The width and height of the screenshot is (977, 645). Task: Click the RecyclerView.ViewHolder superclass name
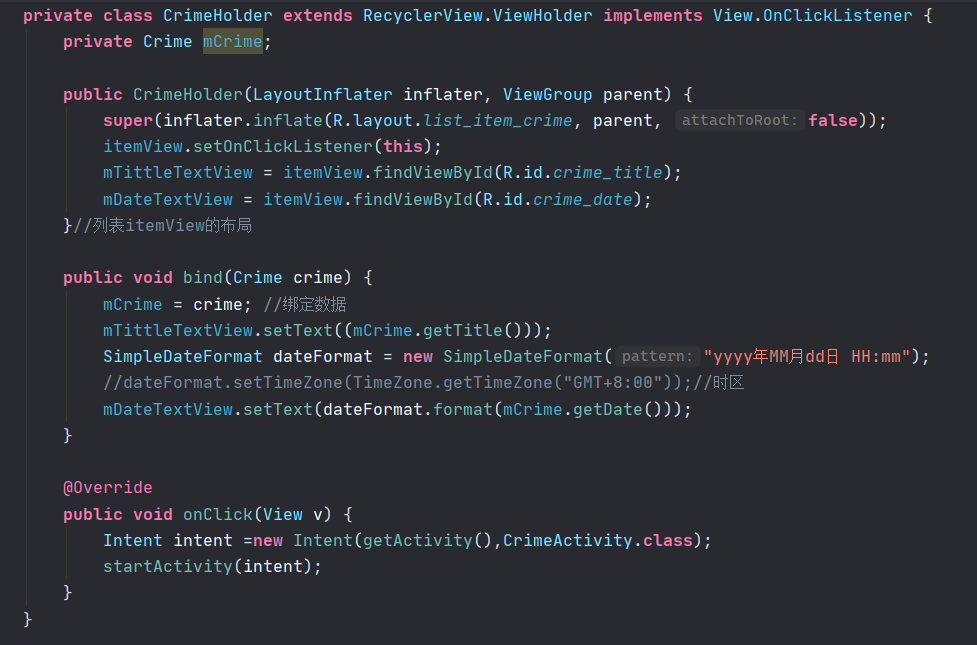pos(478,16)
